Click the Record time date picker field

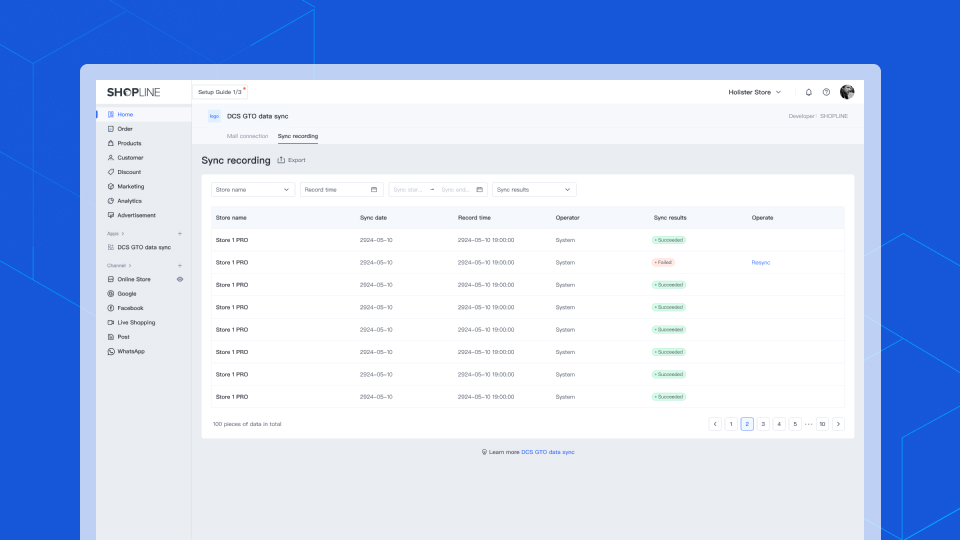point(340,189)
